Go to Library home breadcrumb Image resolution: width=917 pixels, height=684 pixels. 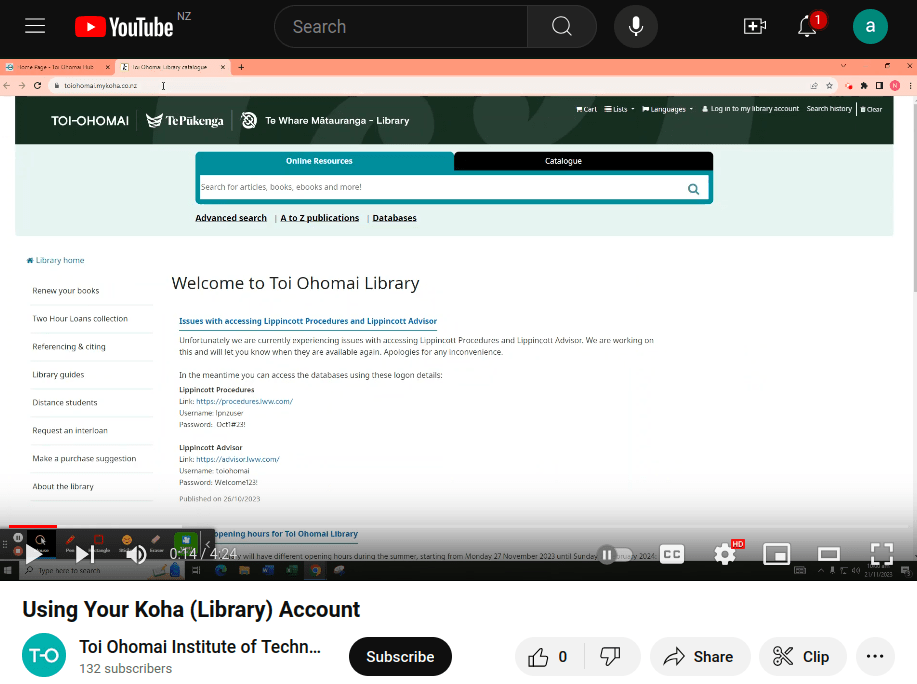[x=56, y=260]
